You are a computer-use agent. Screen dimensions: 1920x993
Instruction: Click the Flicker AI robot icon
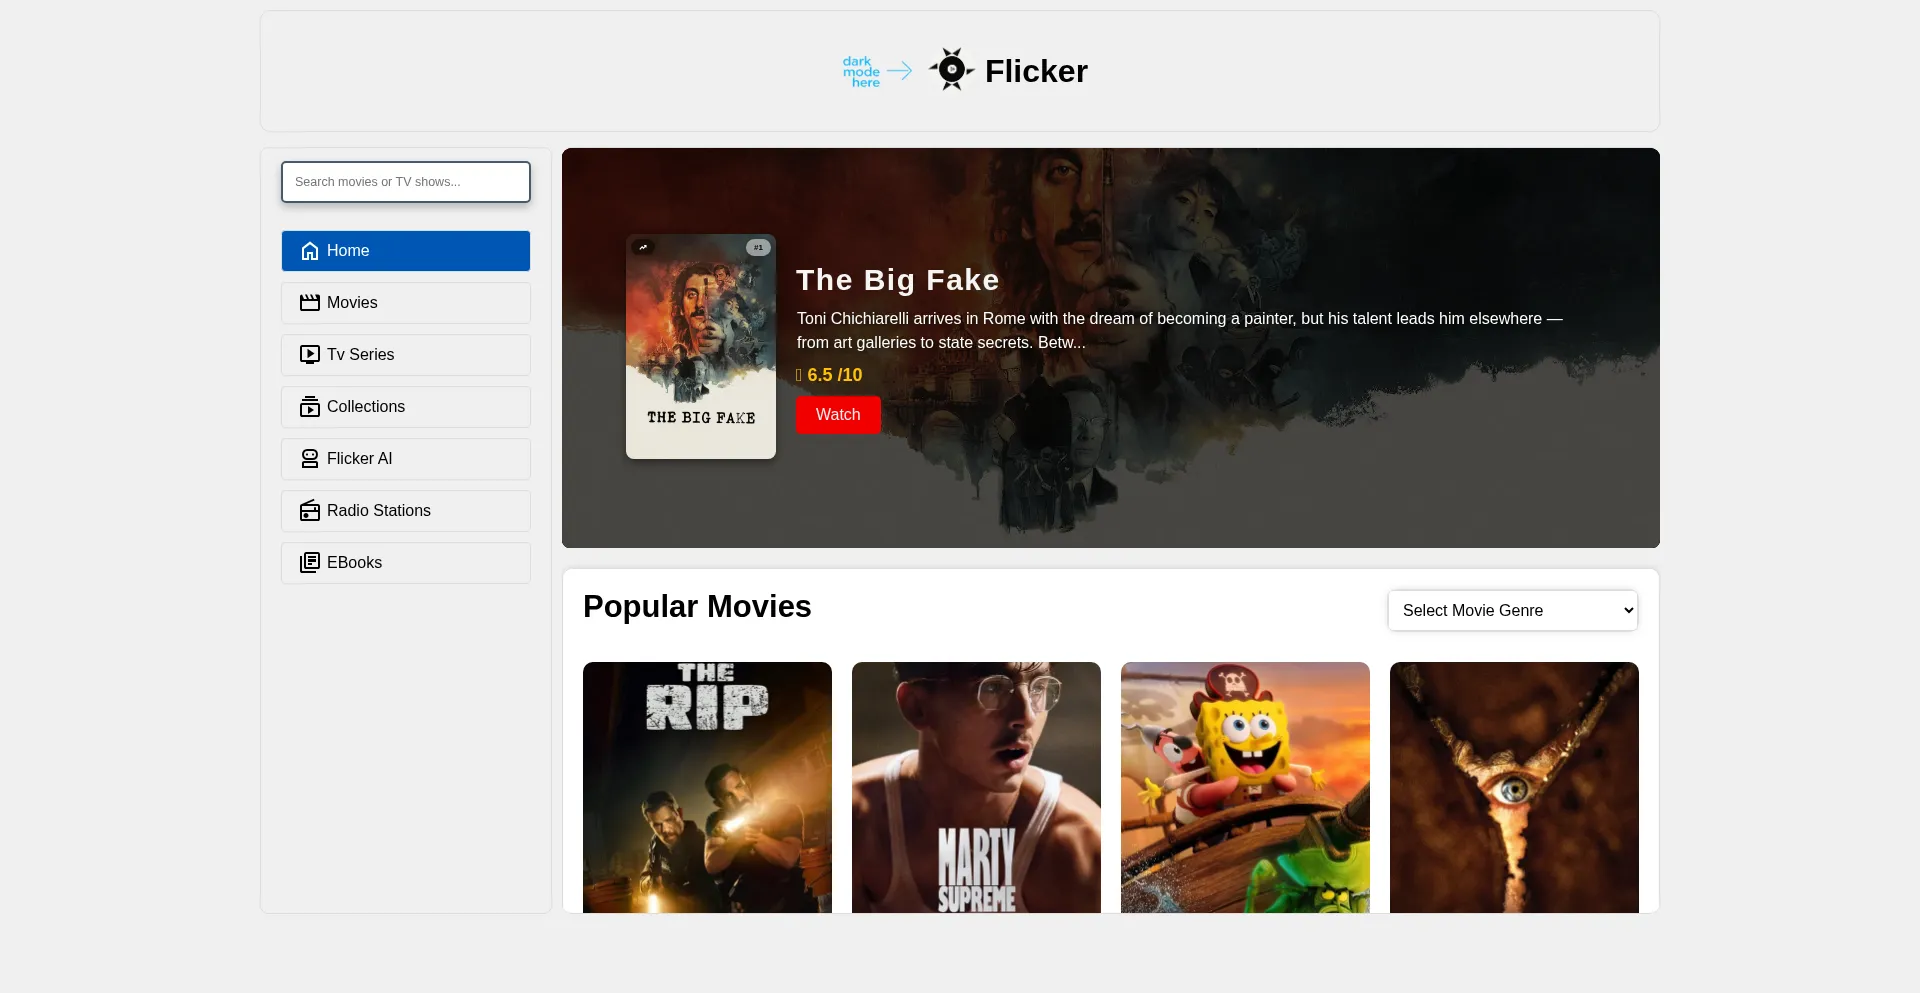[x=309, y=458]
